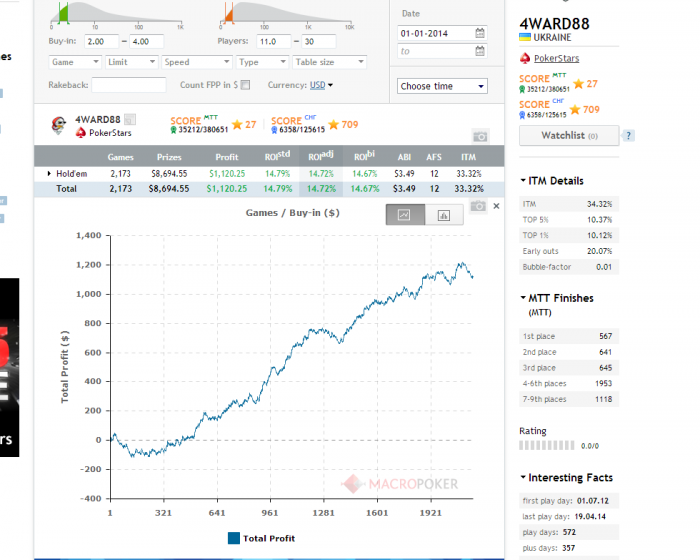Sort table by ROI bi column

point(364,156)
